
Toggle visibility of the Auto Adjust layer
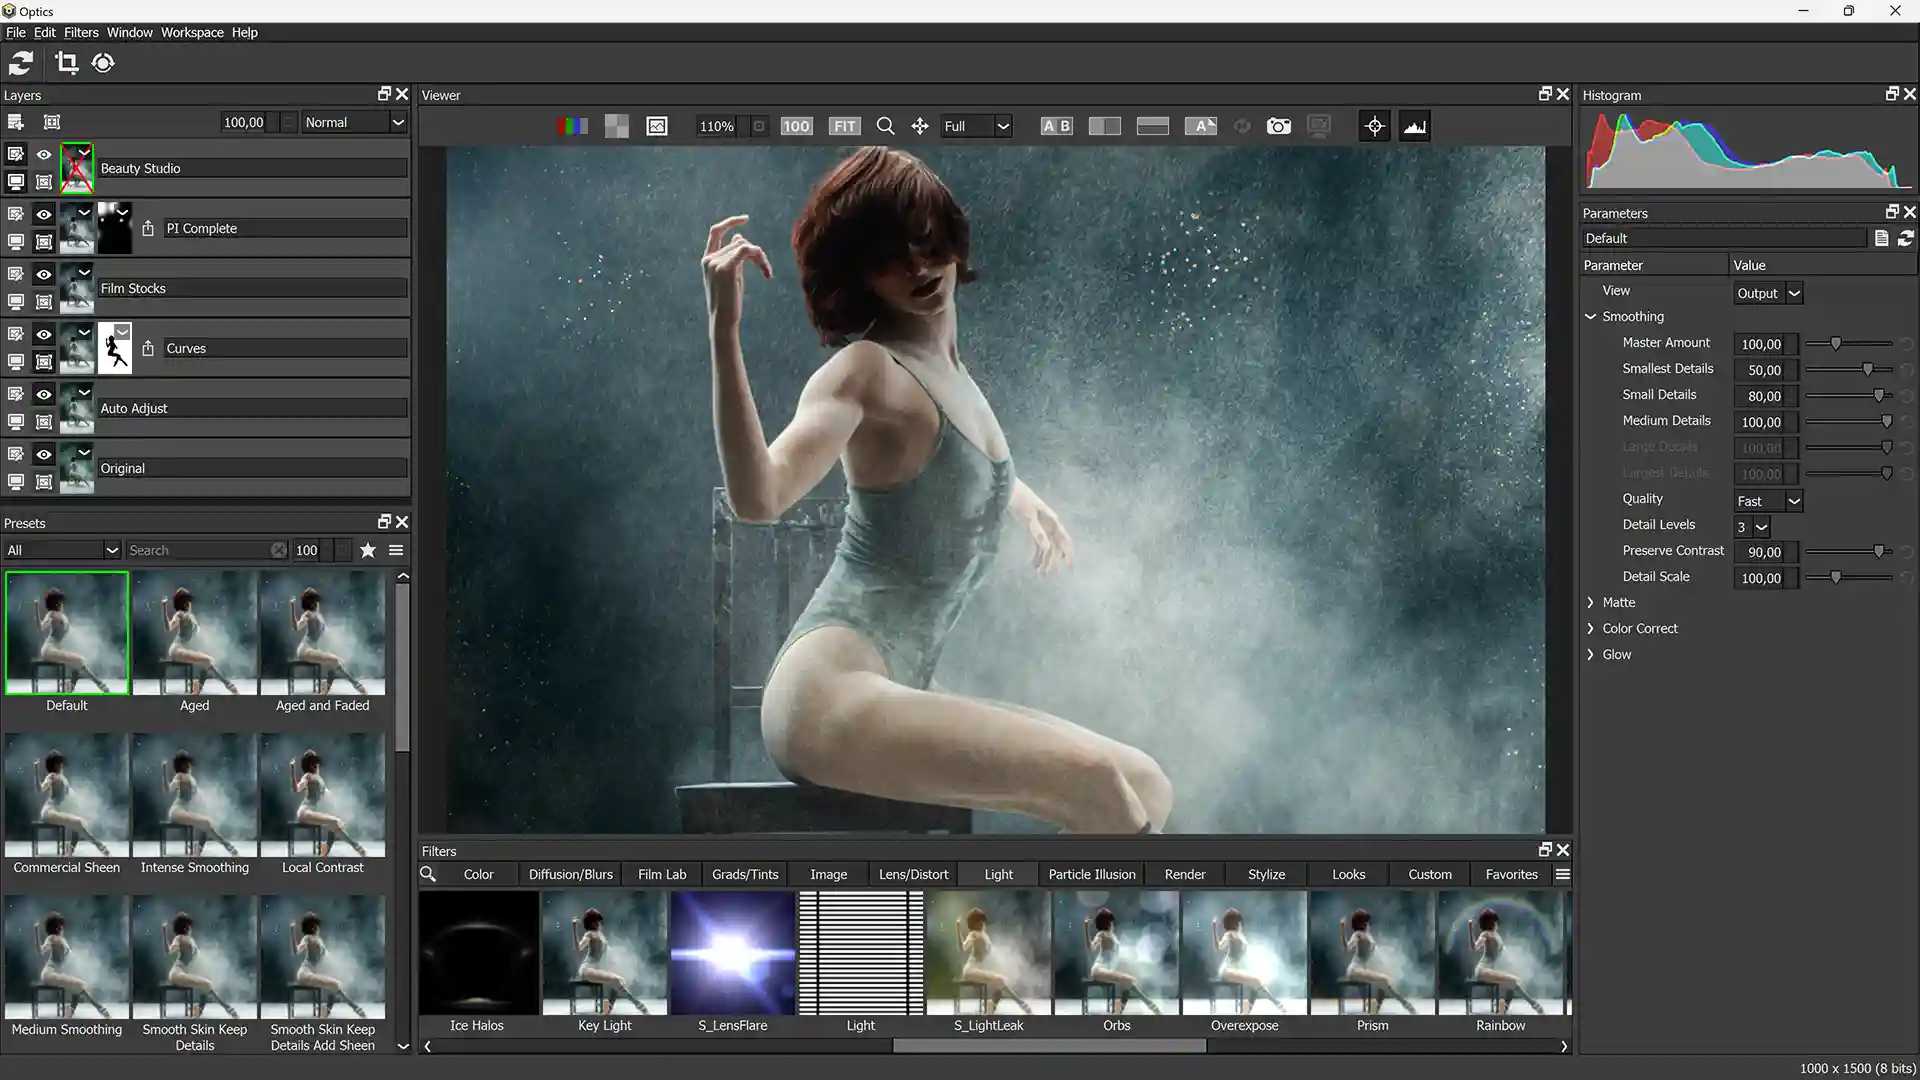pyautogui.click(x=43, y=394)
